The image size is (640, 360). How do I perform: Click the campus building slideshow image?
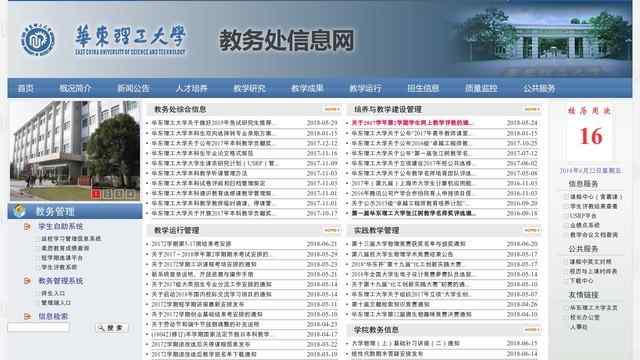coord(75,151)
